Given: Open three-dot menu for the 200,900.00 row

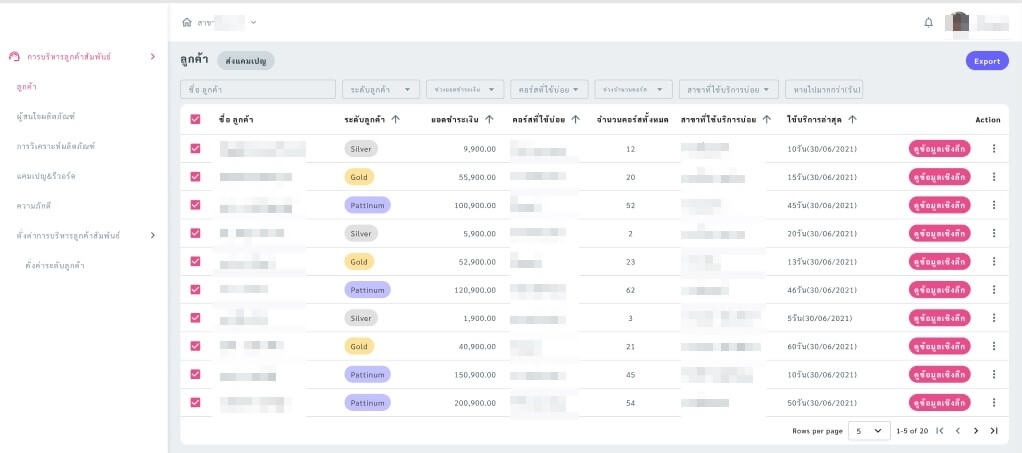Looking at the screenshot, I should pos(994,402).
